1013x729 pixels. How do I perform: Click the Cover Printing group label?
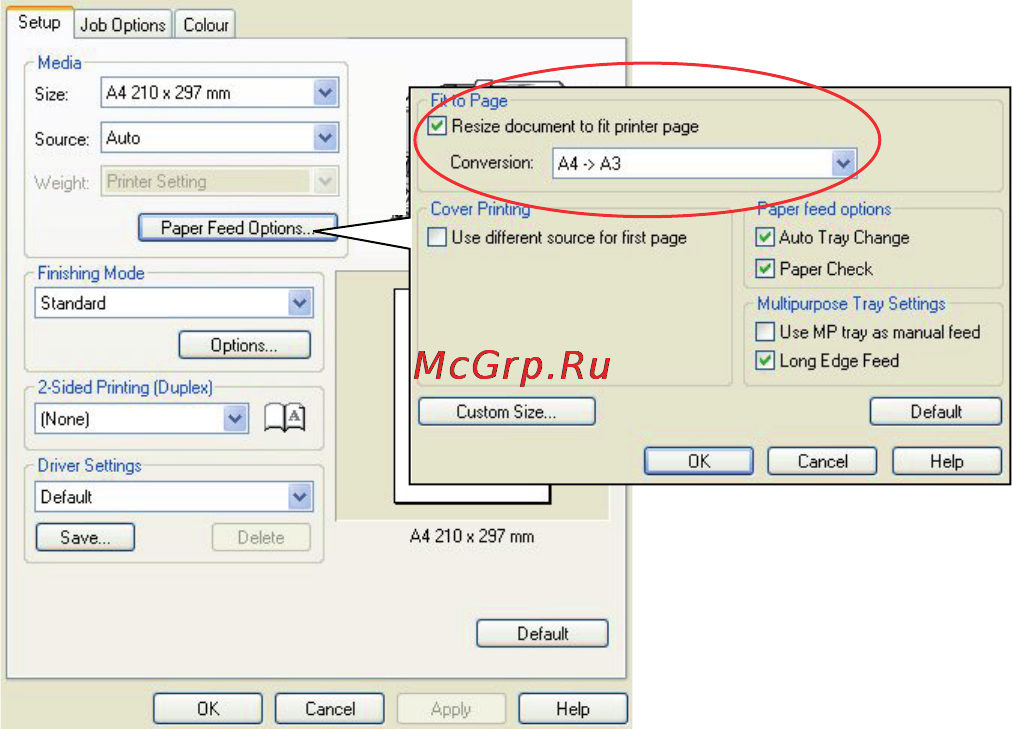click(480, 209)
